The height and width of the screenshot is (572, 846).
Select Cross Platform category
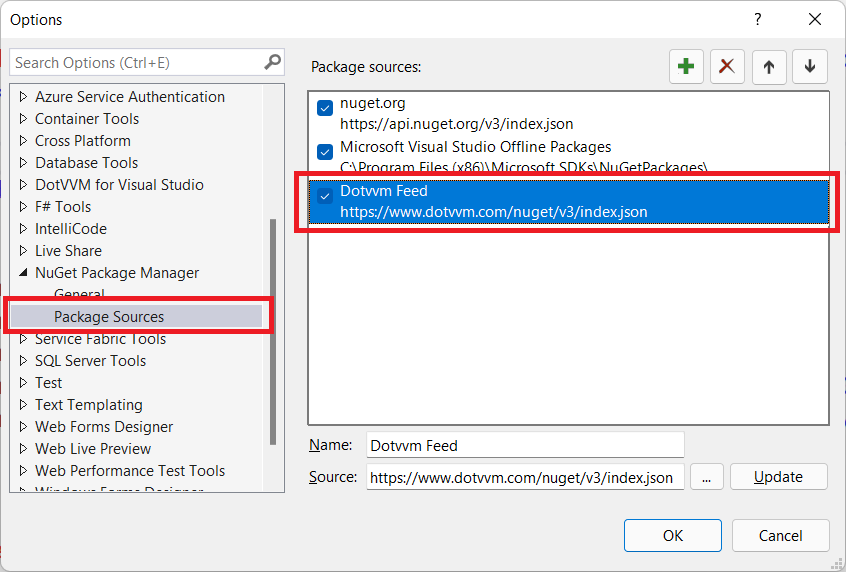83,141
